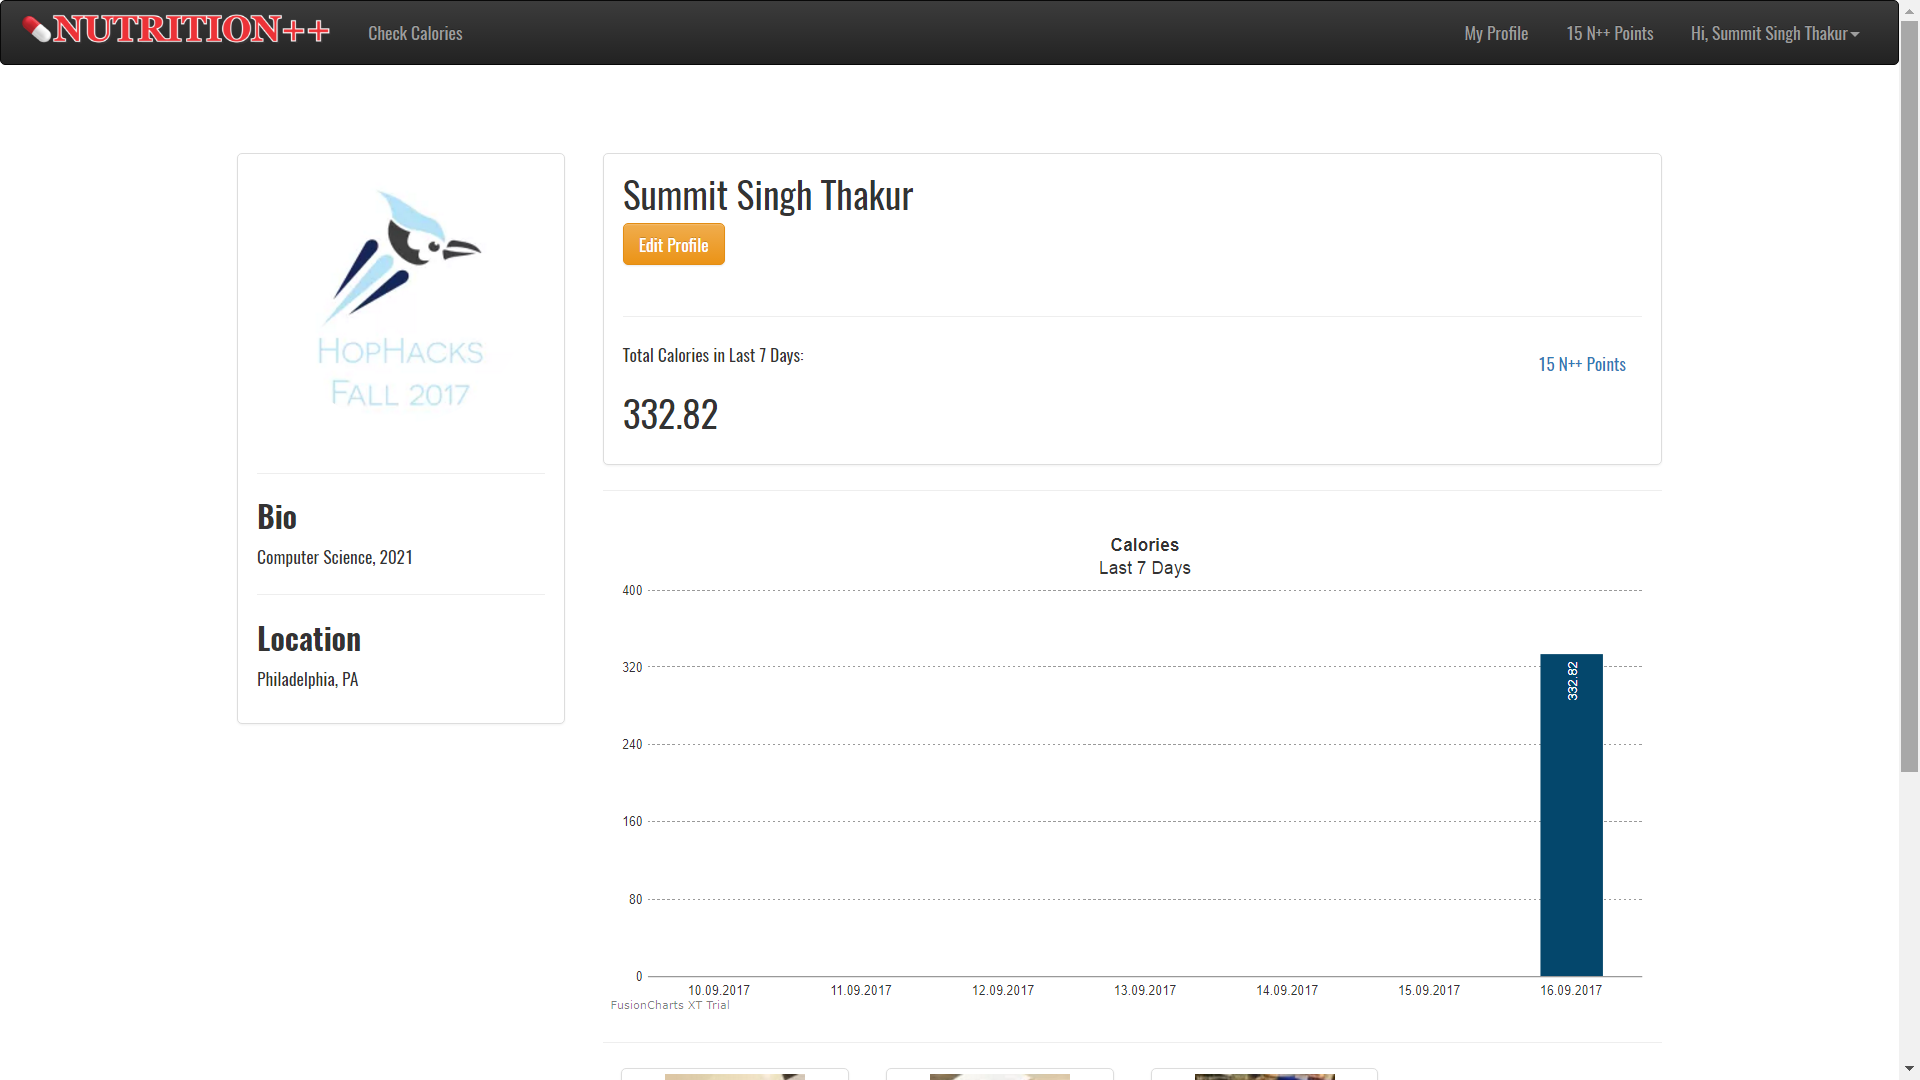Click the scrollbar down arrow
The image size is (1920, 1080).
[x=1909, y=1070]
